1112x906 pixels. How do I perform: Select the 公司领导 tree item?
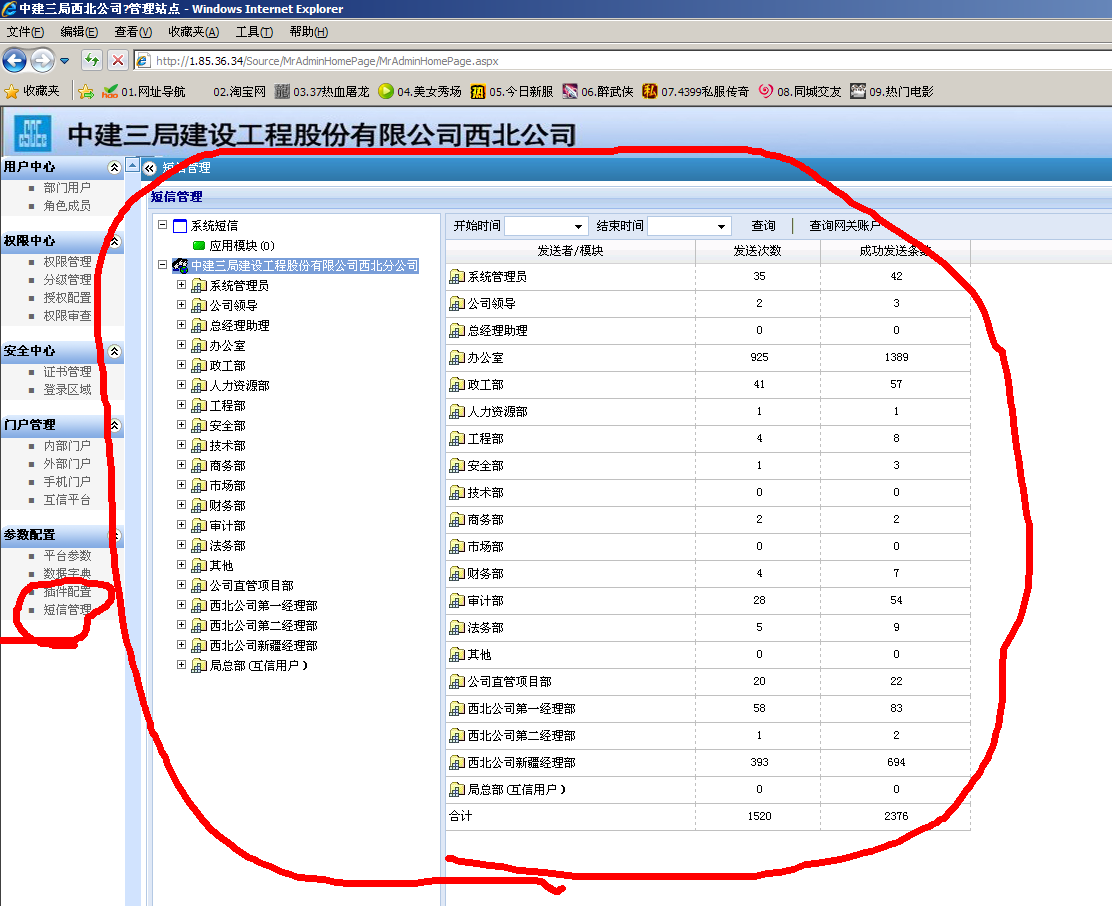coord(233,306)
